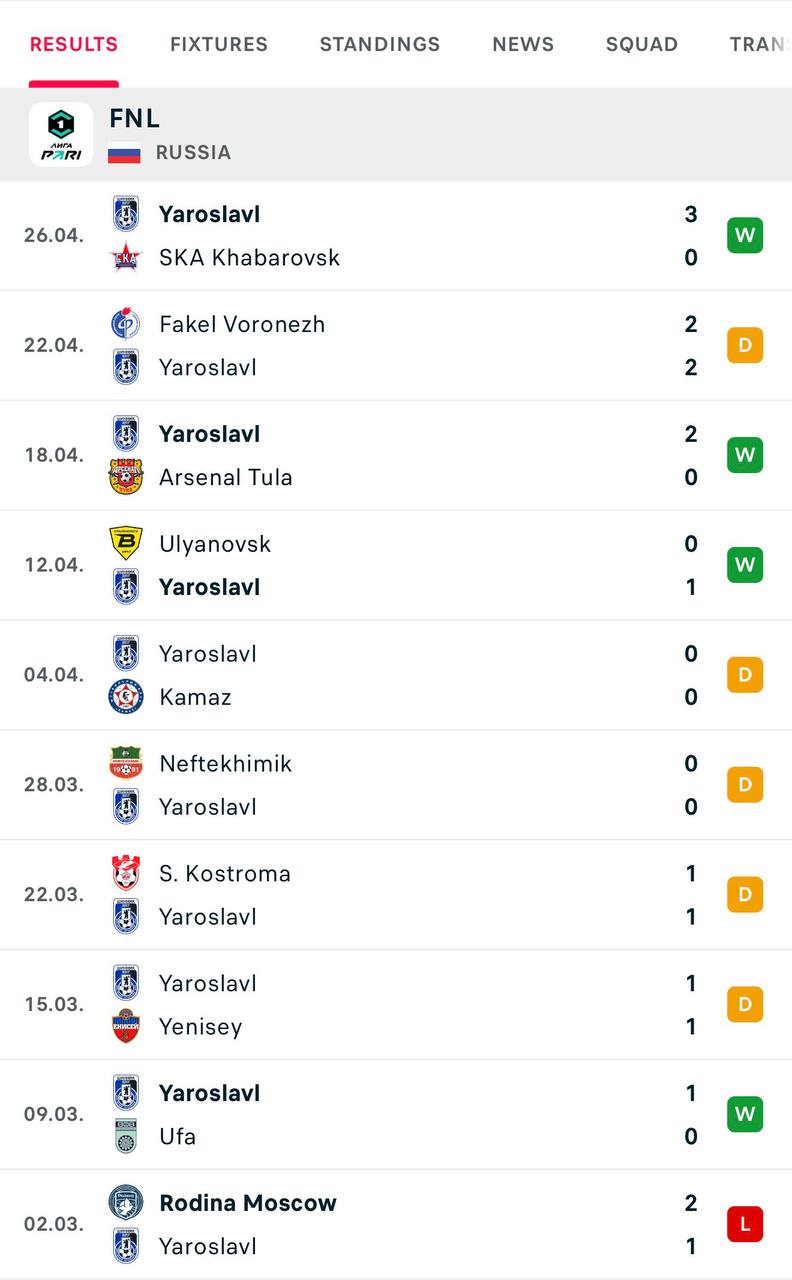Viewport: 792px width, 1280px height.
Task: Click Rodina Moscow team crest
Action: [x=126, y=1203]
